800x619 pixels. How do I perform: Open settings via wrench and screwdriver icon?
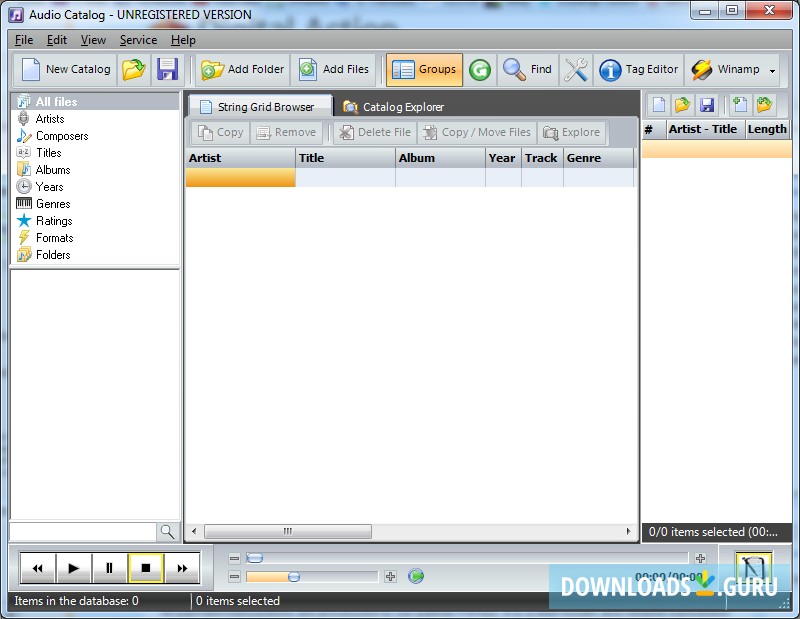click(x=576, y=69)
